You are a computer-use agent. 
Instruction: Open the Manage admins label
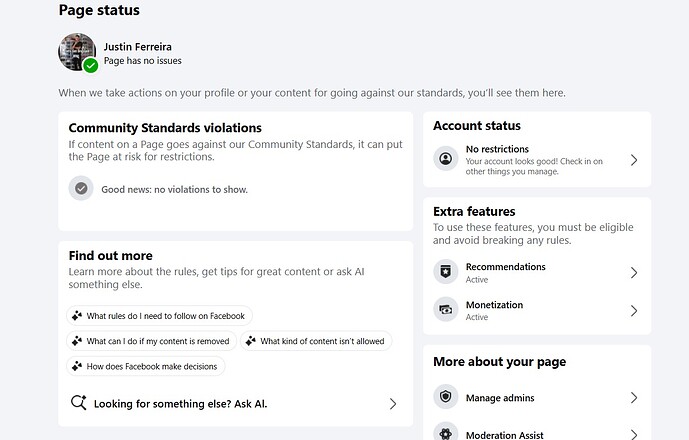pyautogui.click(x=500, y=398)
